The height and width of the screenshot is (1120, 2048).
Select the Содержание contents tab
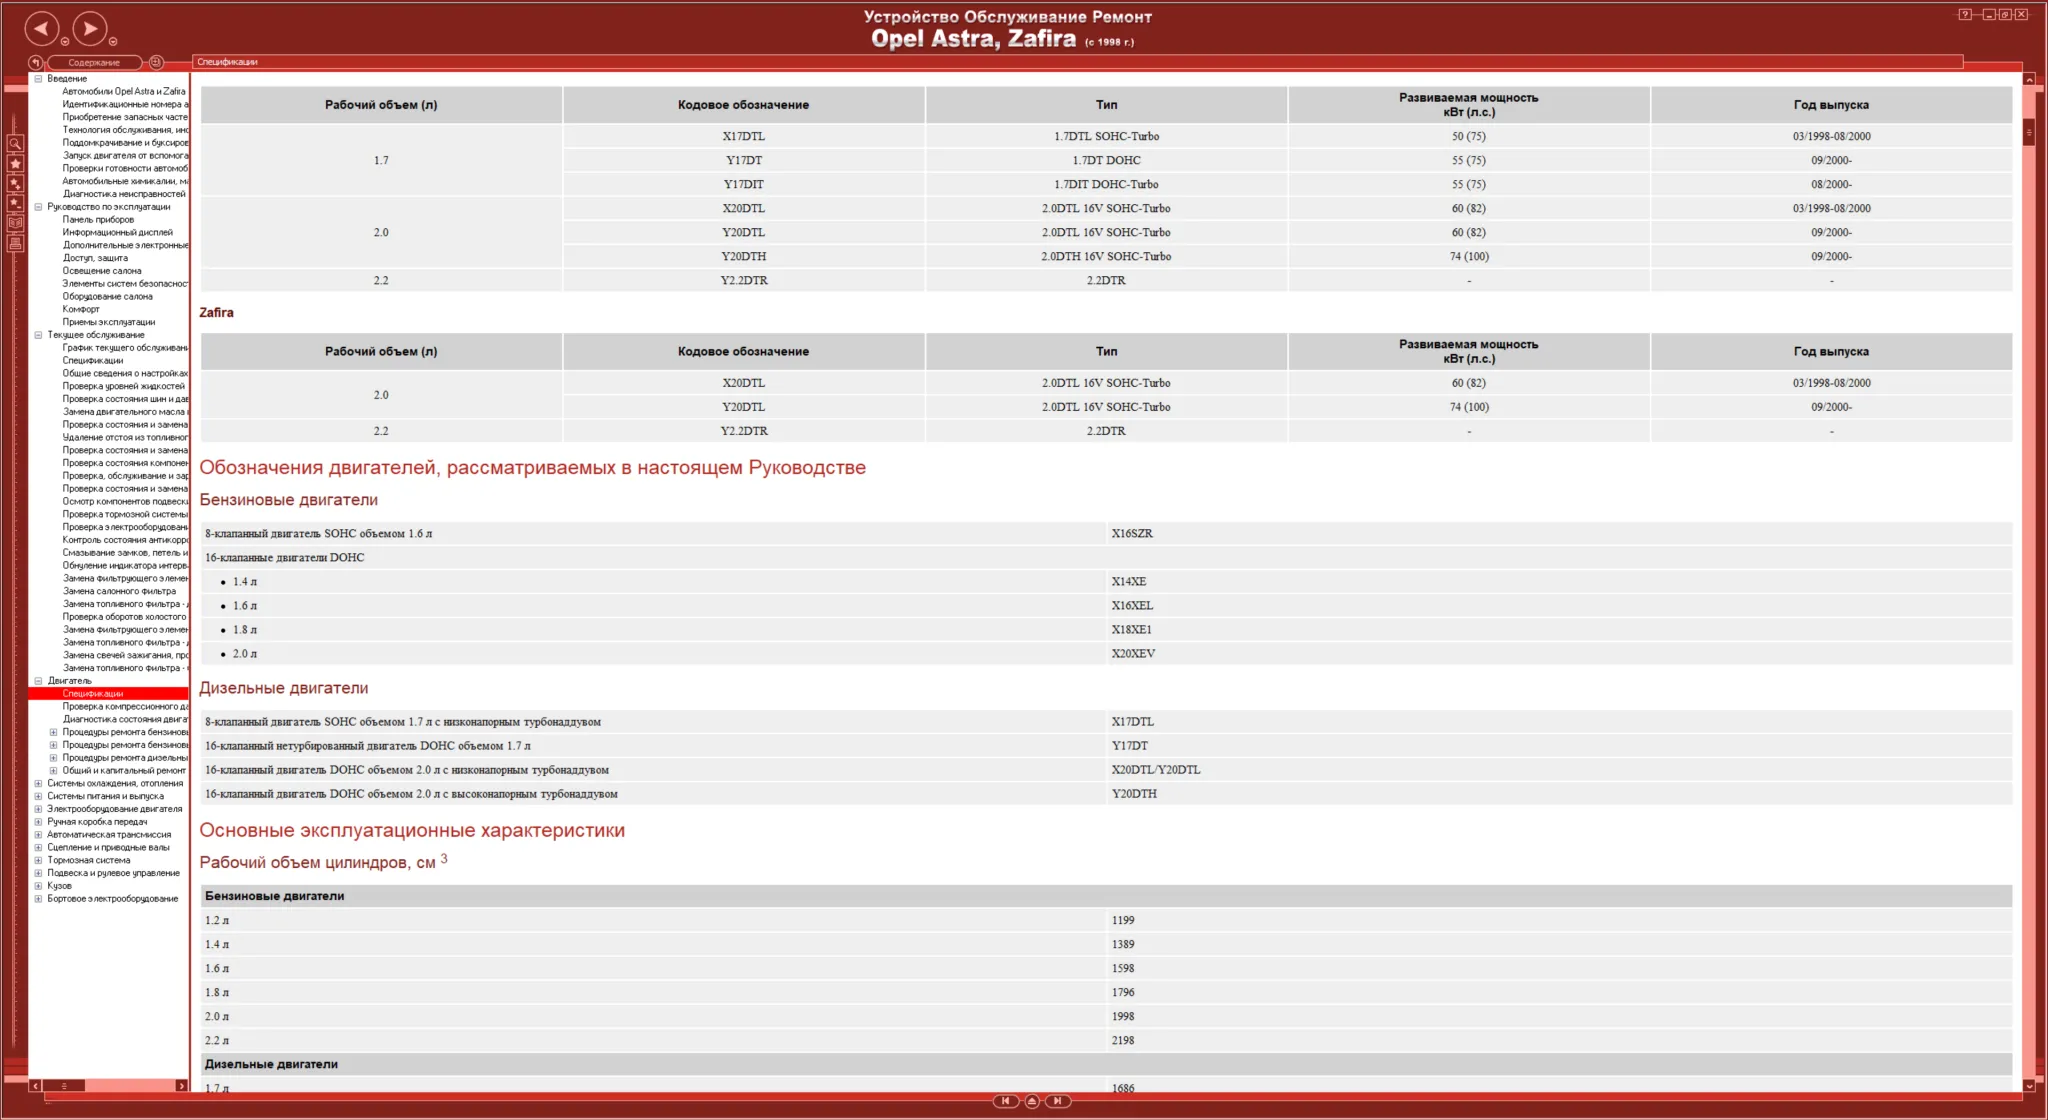pos(94,62)
